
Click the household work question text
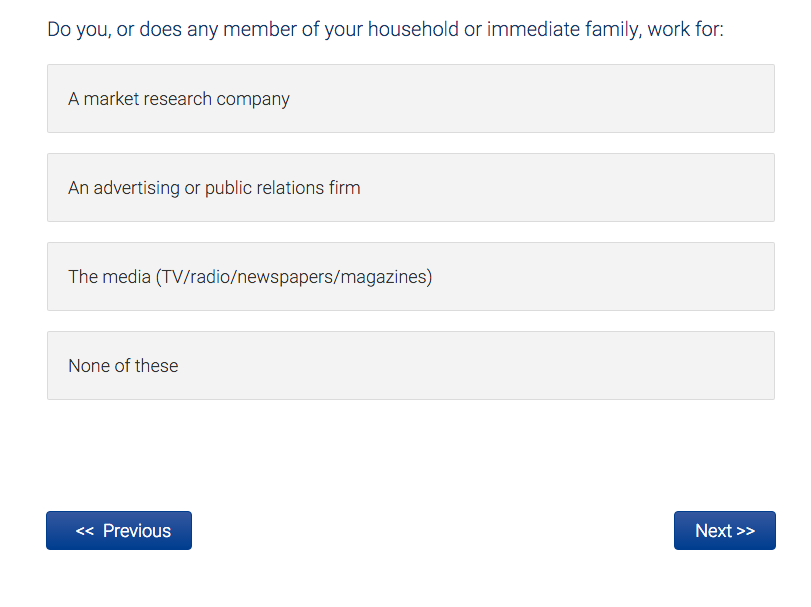(385, 29)
